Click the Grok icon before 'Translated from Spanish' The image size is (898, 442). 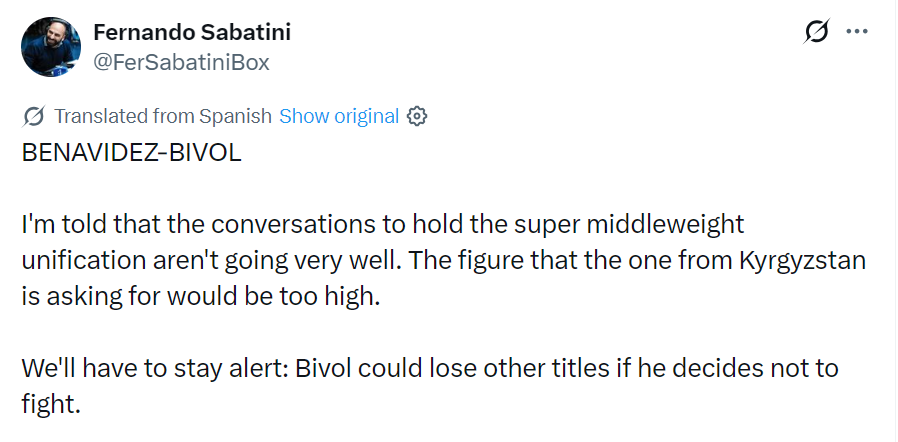(34, 116)
